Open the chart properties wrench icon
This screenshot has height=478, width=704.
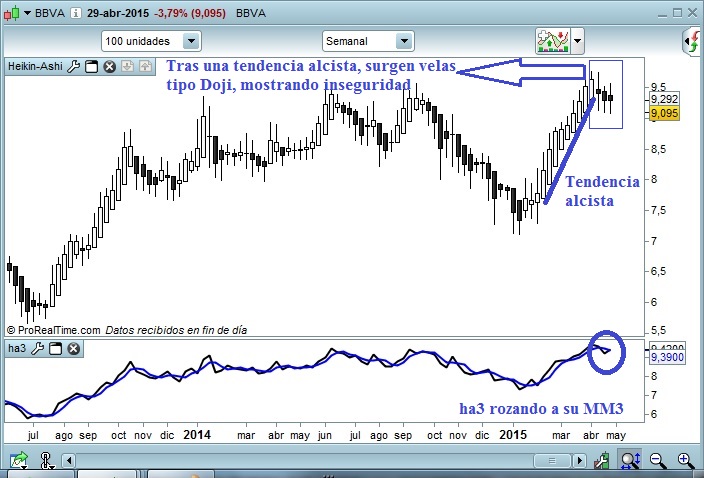(x=602, y=460)
